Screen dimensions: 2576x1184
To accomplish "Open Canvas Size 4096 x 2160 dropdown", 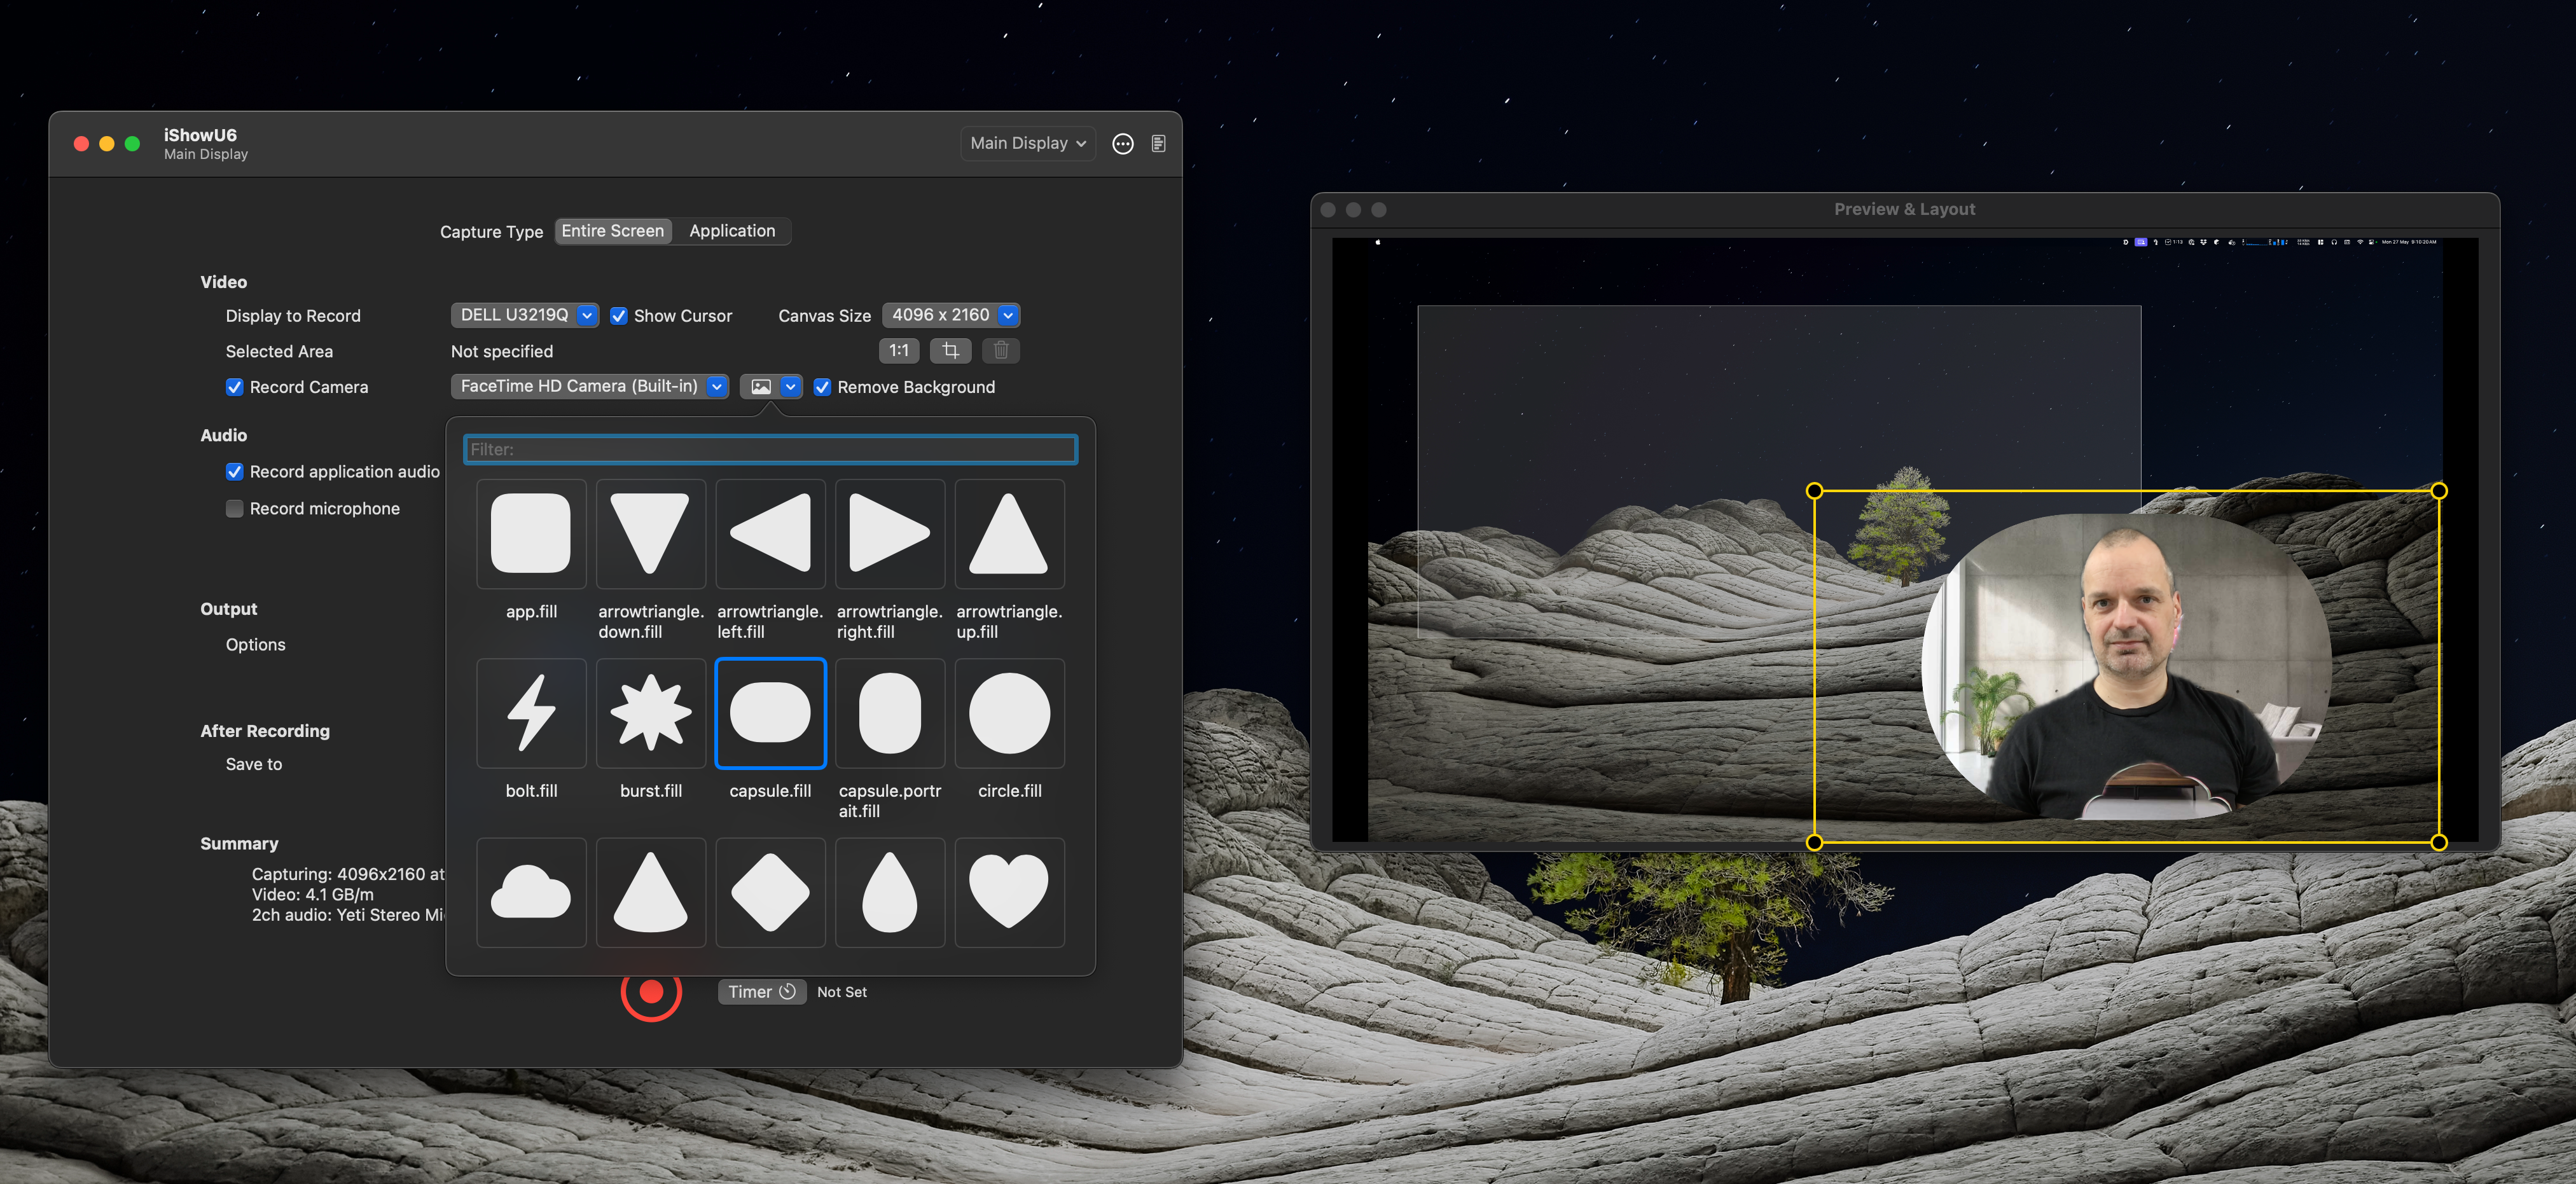I will click(951, 315).
